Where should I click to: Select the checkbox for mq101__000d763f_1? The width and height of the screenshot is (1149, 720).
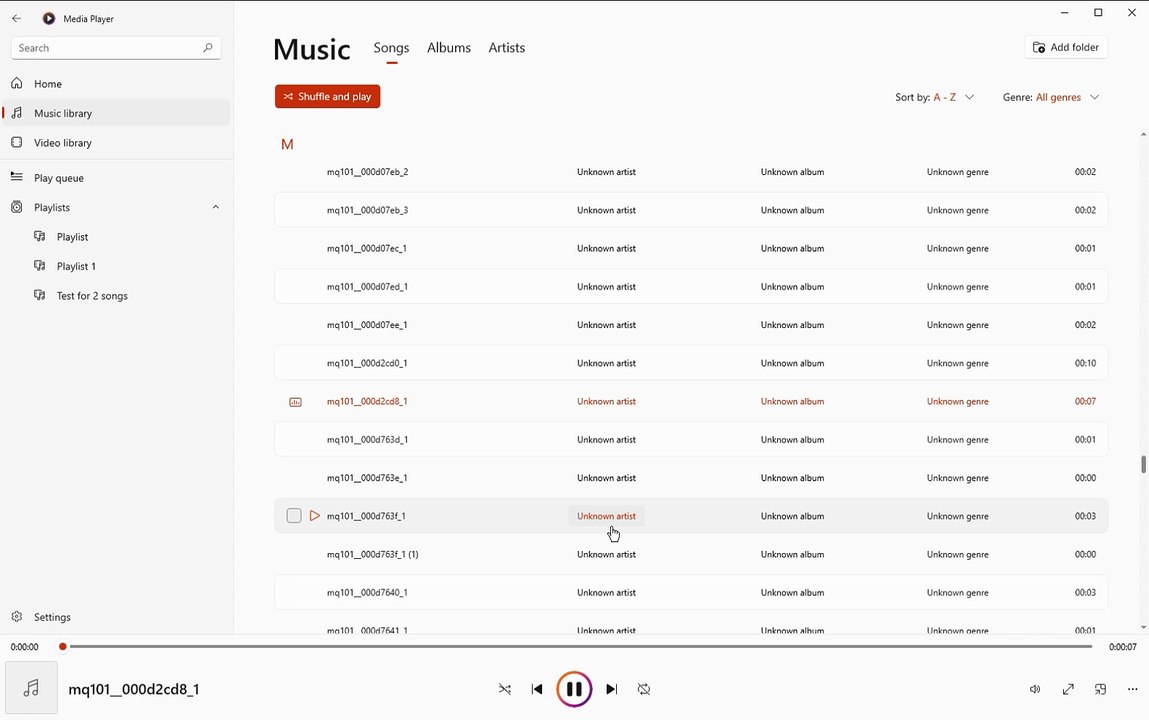[294, 516]
